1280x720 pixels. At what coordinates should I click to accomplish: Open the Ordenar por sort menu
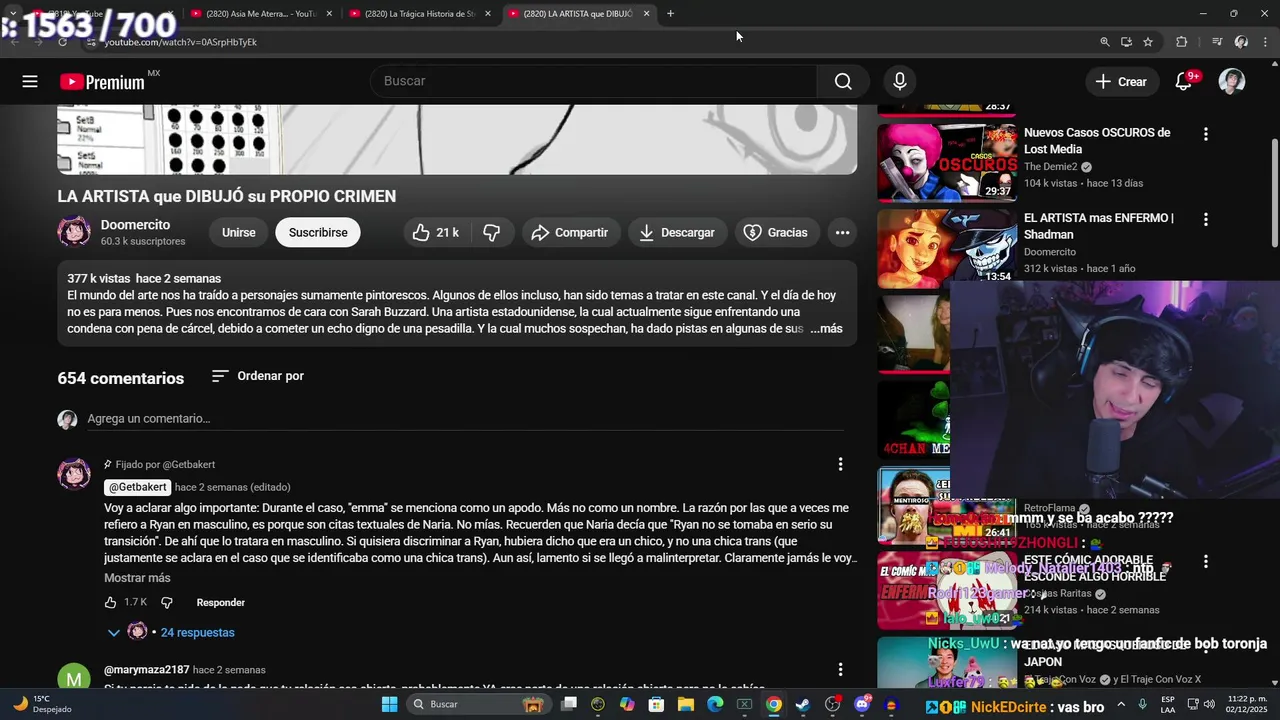click(x=258, y=376)
